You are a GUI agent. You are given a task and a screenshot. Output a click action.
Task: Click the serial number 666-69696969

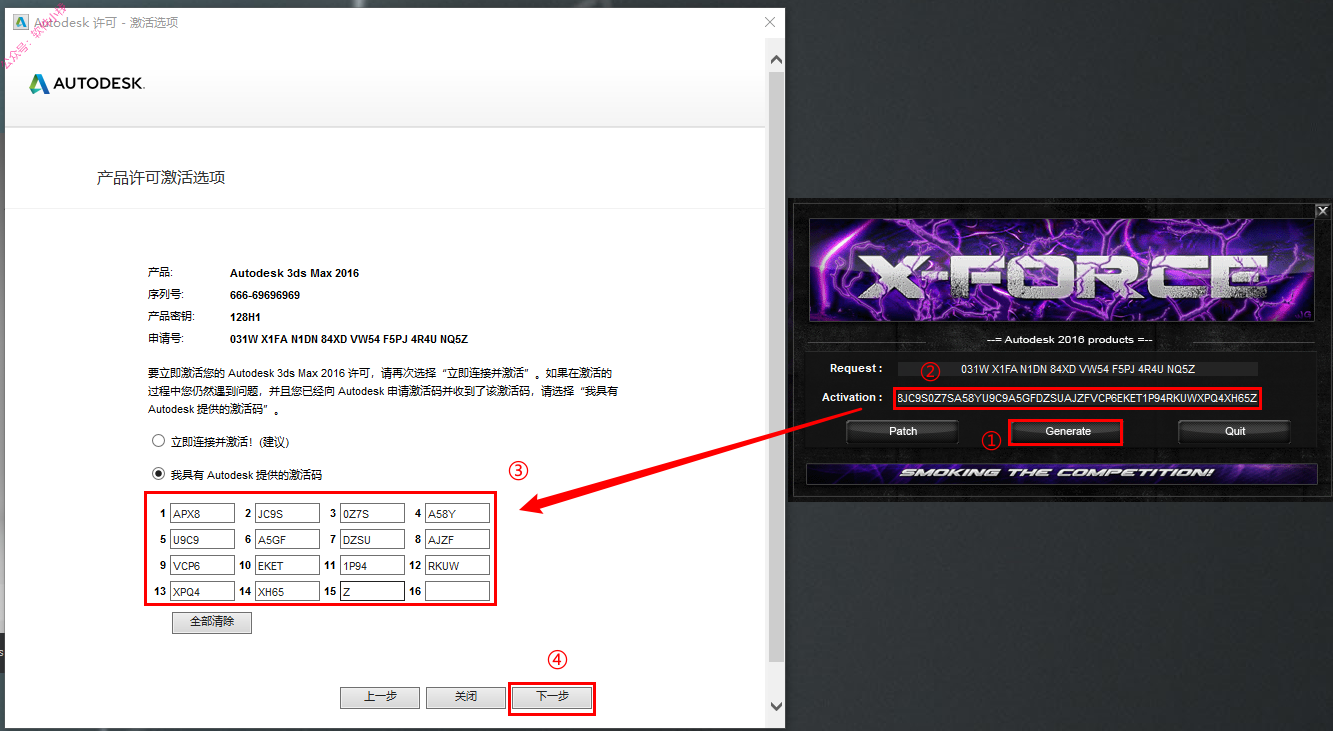click(x=265, y=295)
